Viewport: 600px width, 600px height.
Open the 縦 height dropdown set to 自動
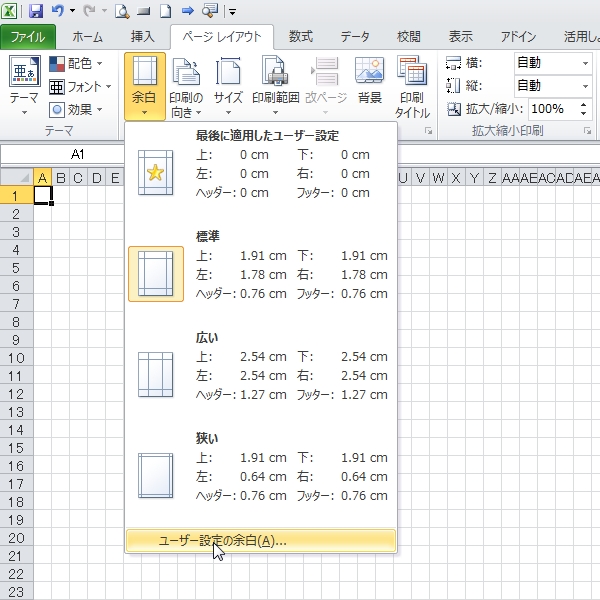pos(553,86)
